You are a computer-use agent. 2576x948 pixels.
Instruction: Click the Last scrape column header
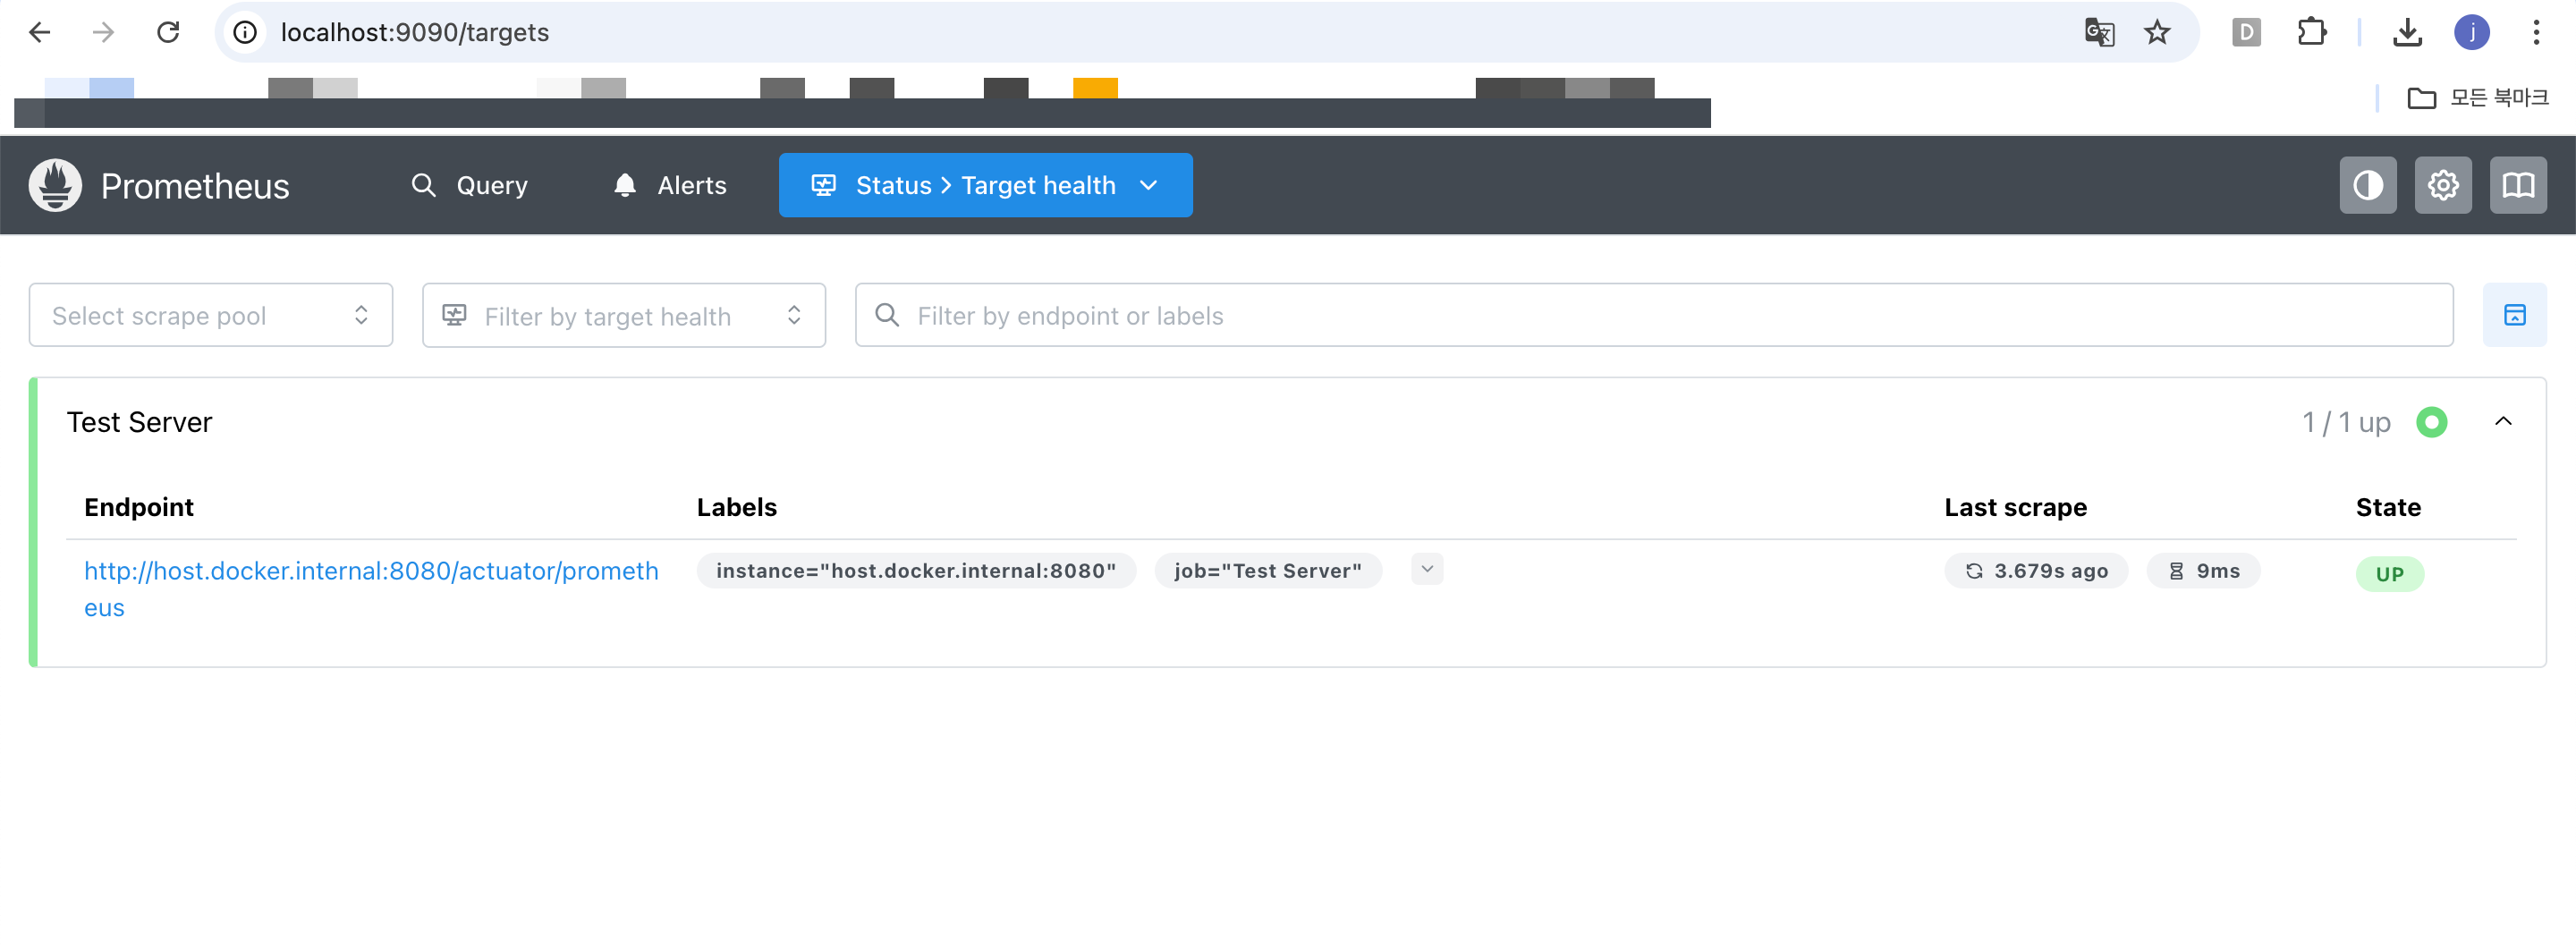[x=2015, y=507]
